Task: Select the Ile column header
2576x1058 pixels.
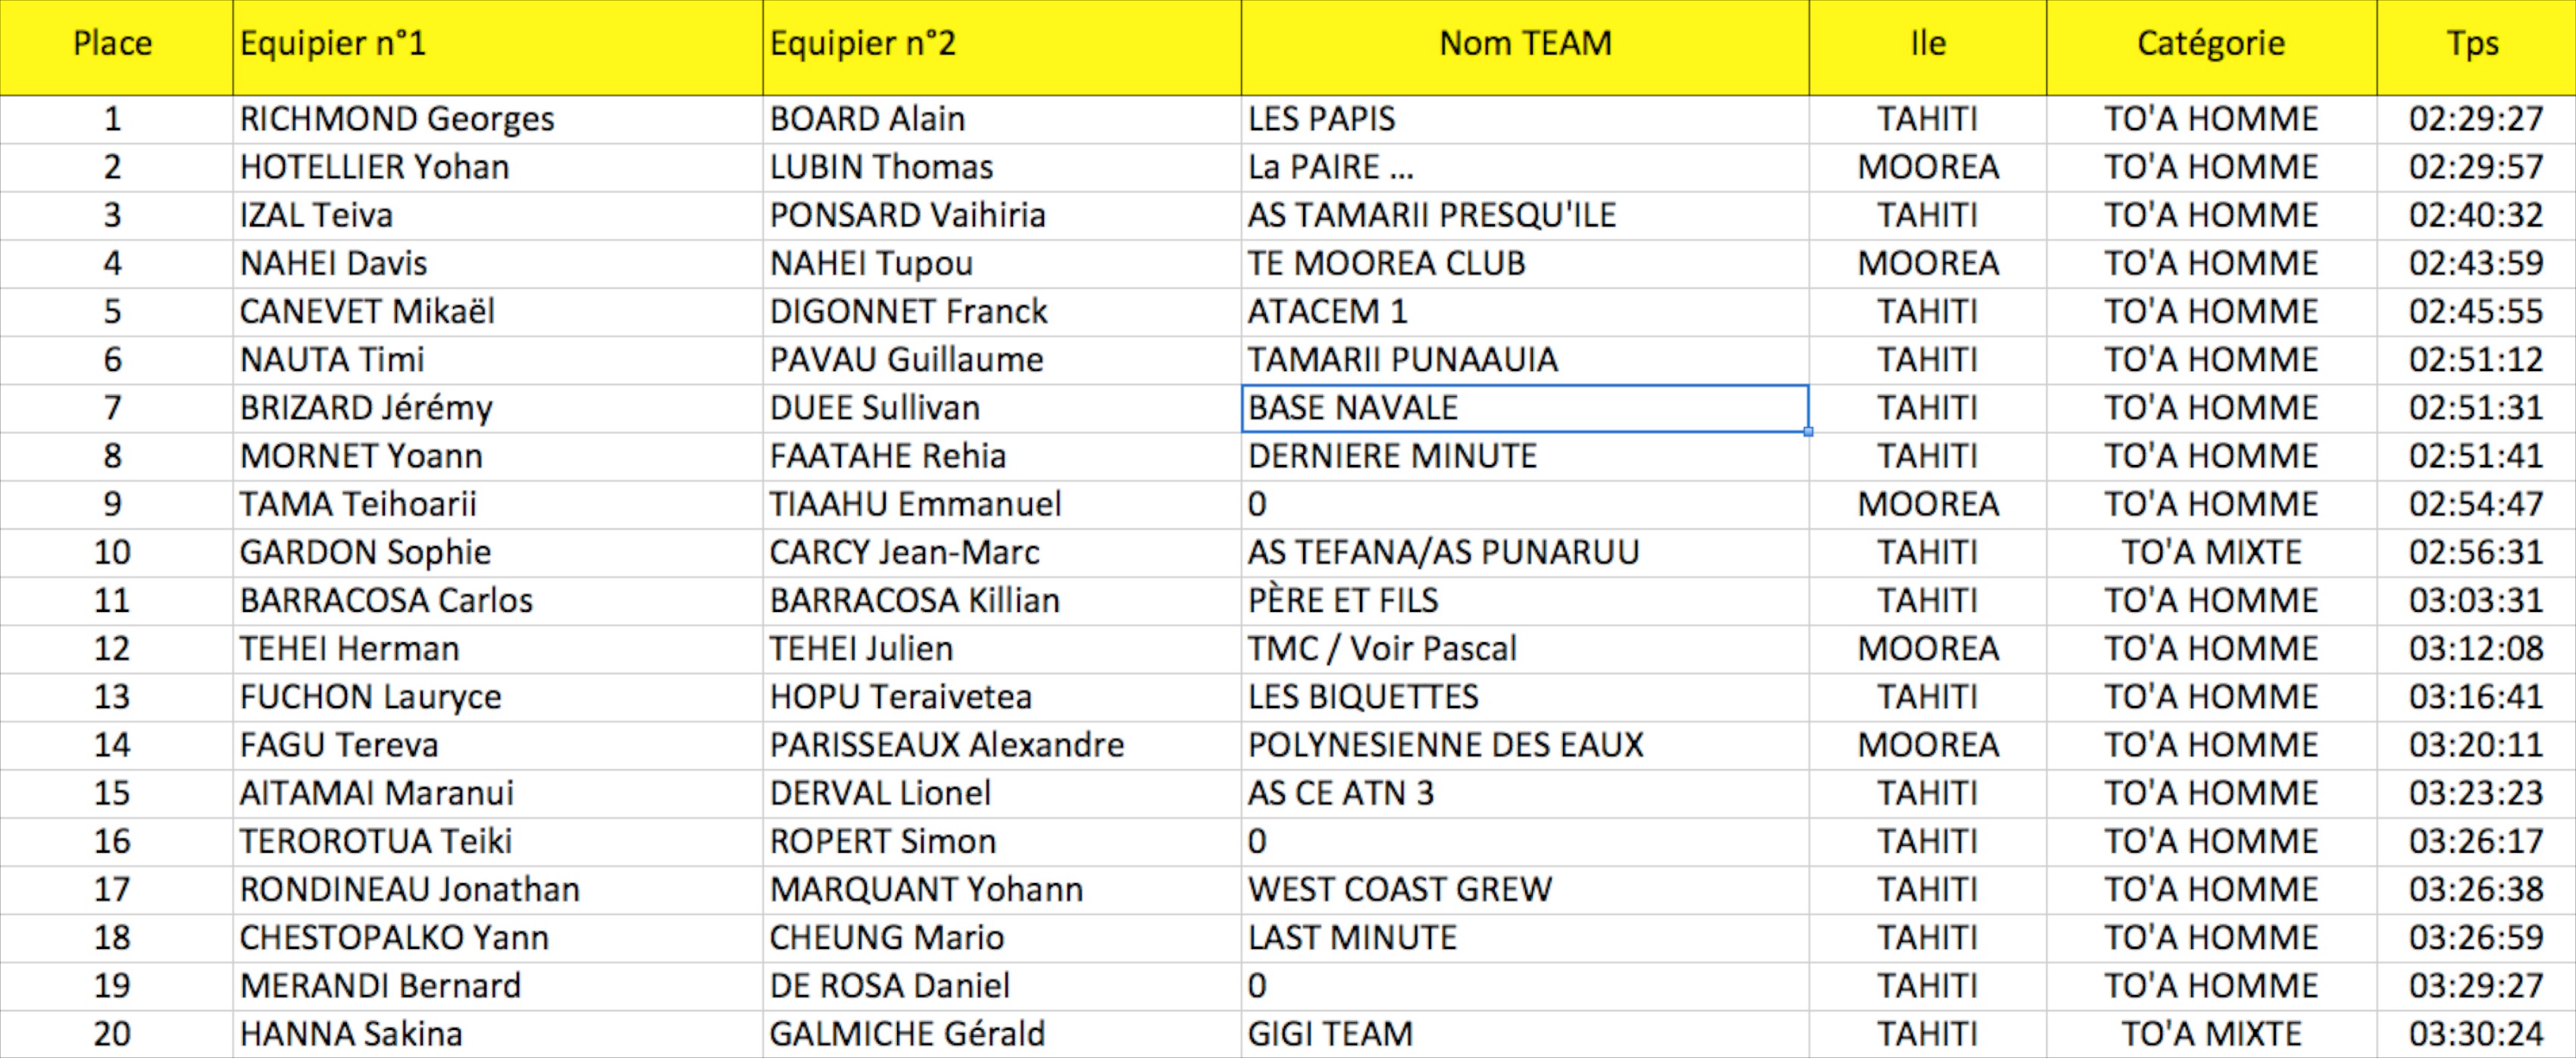Action: (x=1927, y=44)
